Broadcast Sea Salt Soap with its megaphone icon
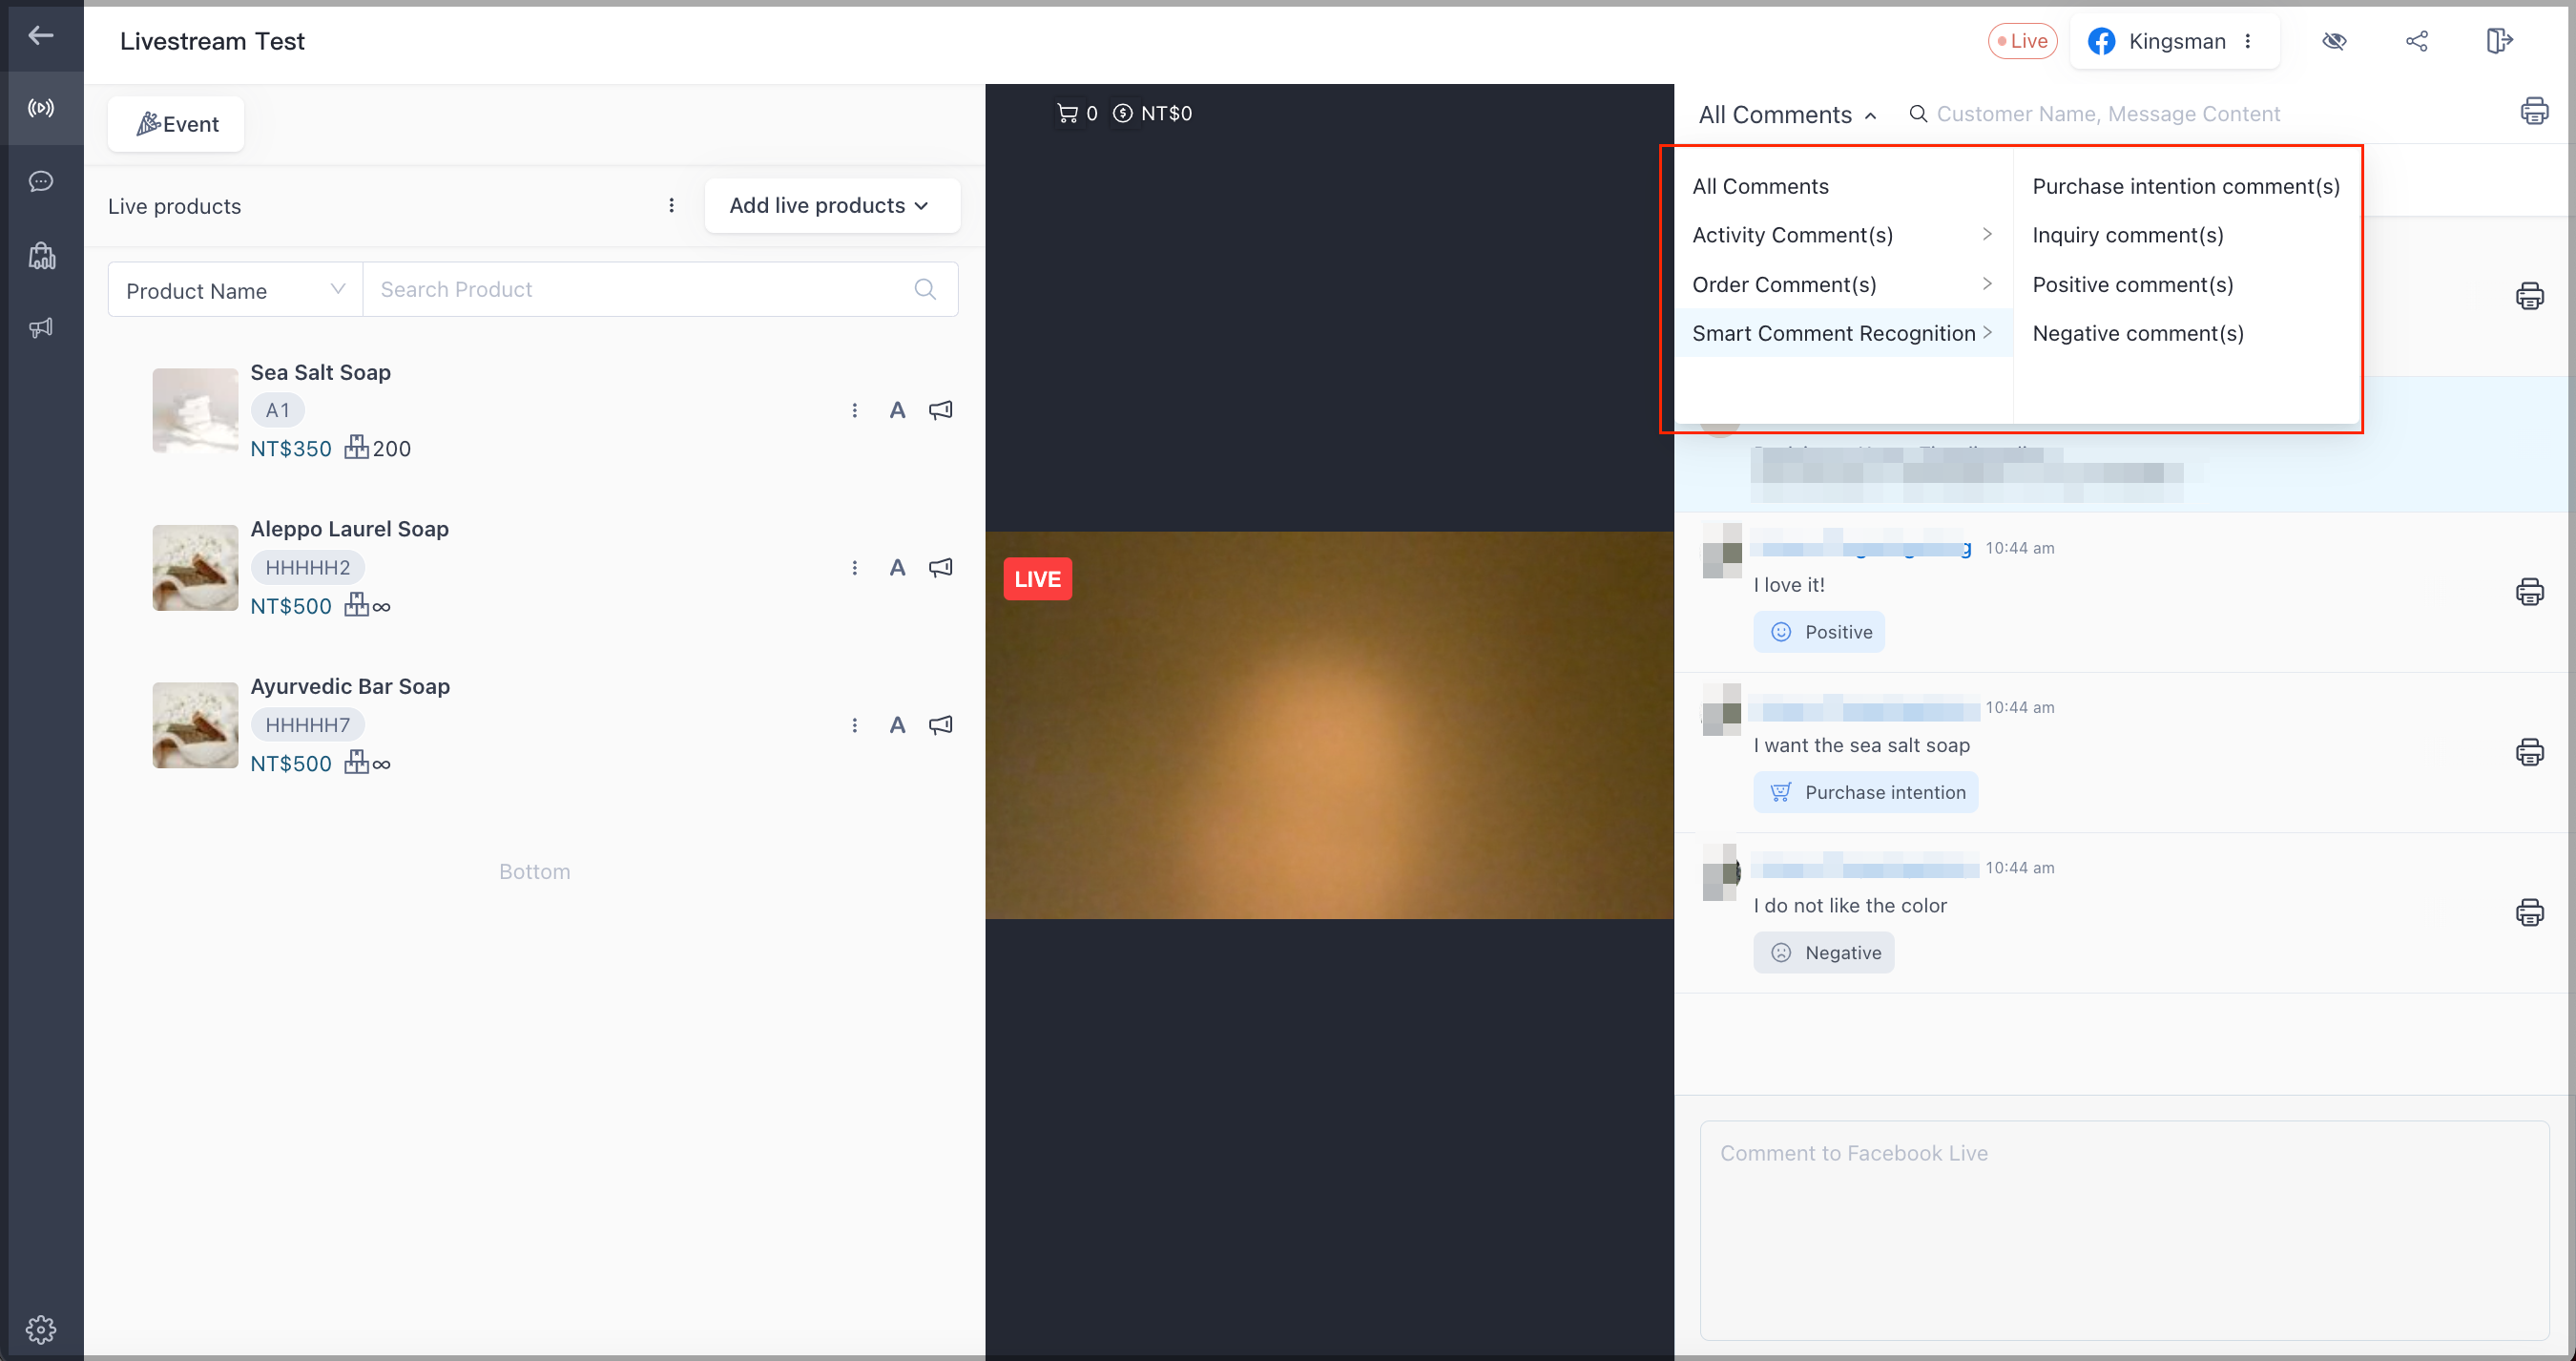This screenshot has height=1361, width=2576. click(x=940, y=410)
